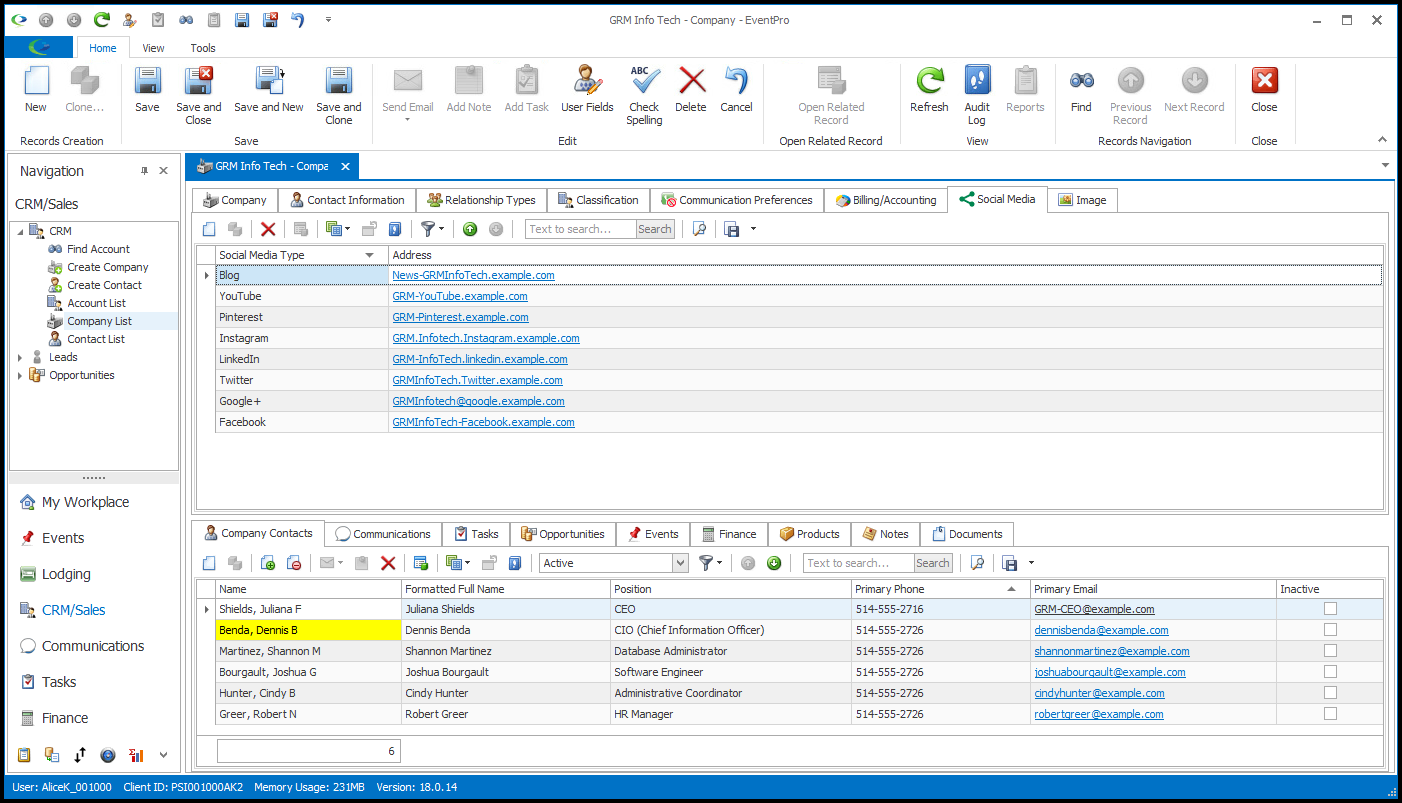Image resolution: width=1402 pixels, height=803 pixels.
Task: Toggle the Inactive checkbox for Greer, Robert N
Action: [x=1330, y=714]
